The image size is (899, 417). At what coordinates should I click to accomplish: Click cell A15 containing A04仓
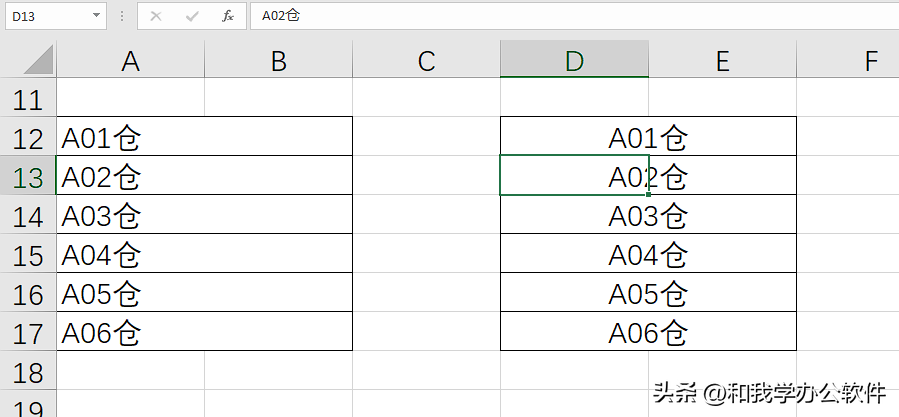(204, 254)
